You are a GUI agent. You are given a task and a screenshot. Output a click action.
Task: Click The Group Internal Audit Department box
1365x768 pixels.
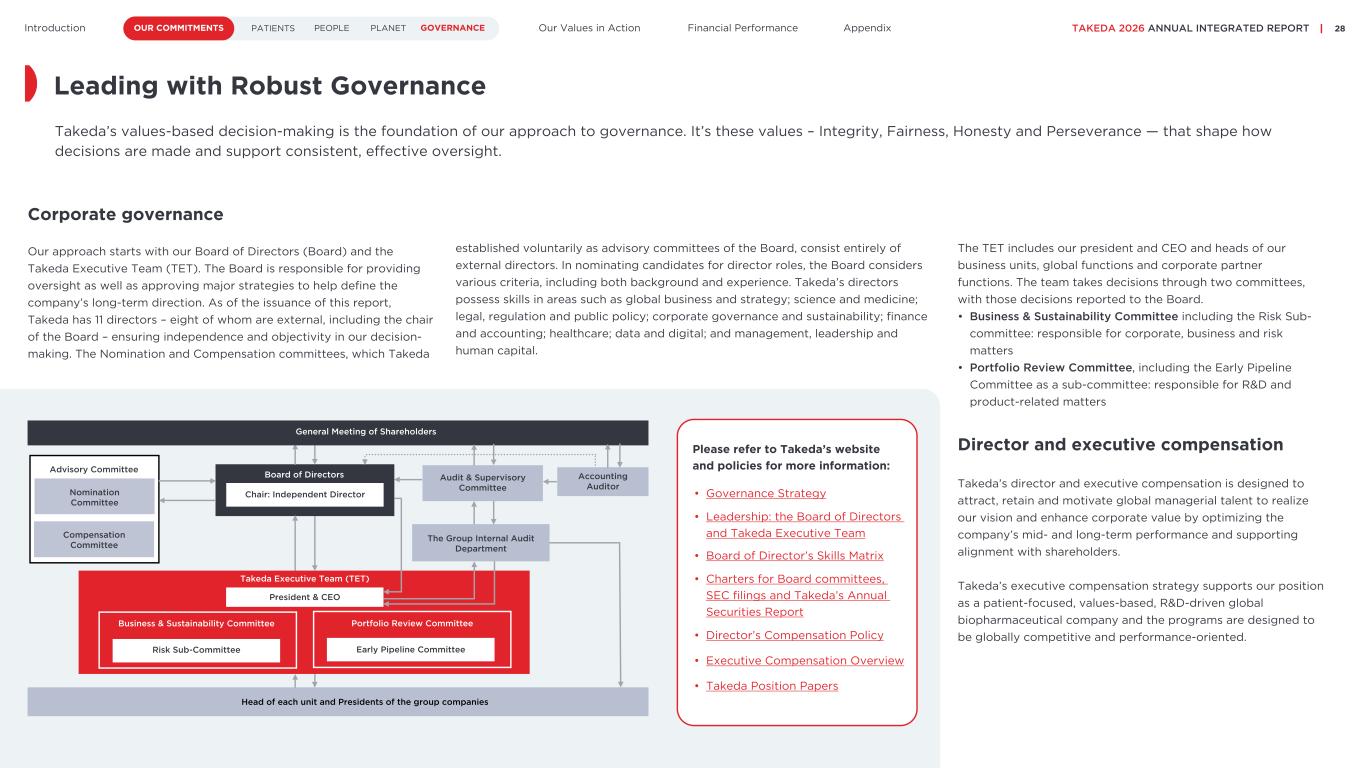click(x=481, y=543)
